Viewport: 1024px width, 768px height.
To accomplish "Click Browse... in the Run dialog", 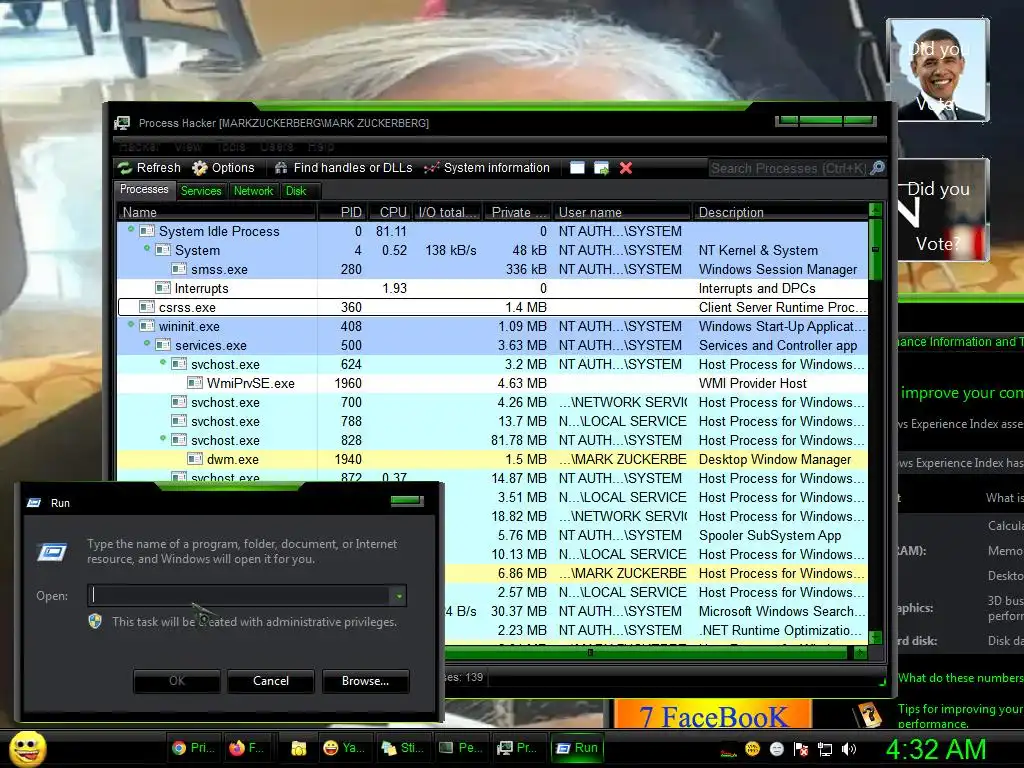I will [366, 680].
